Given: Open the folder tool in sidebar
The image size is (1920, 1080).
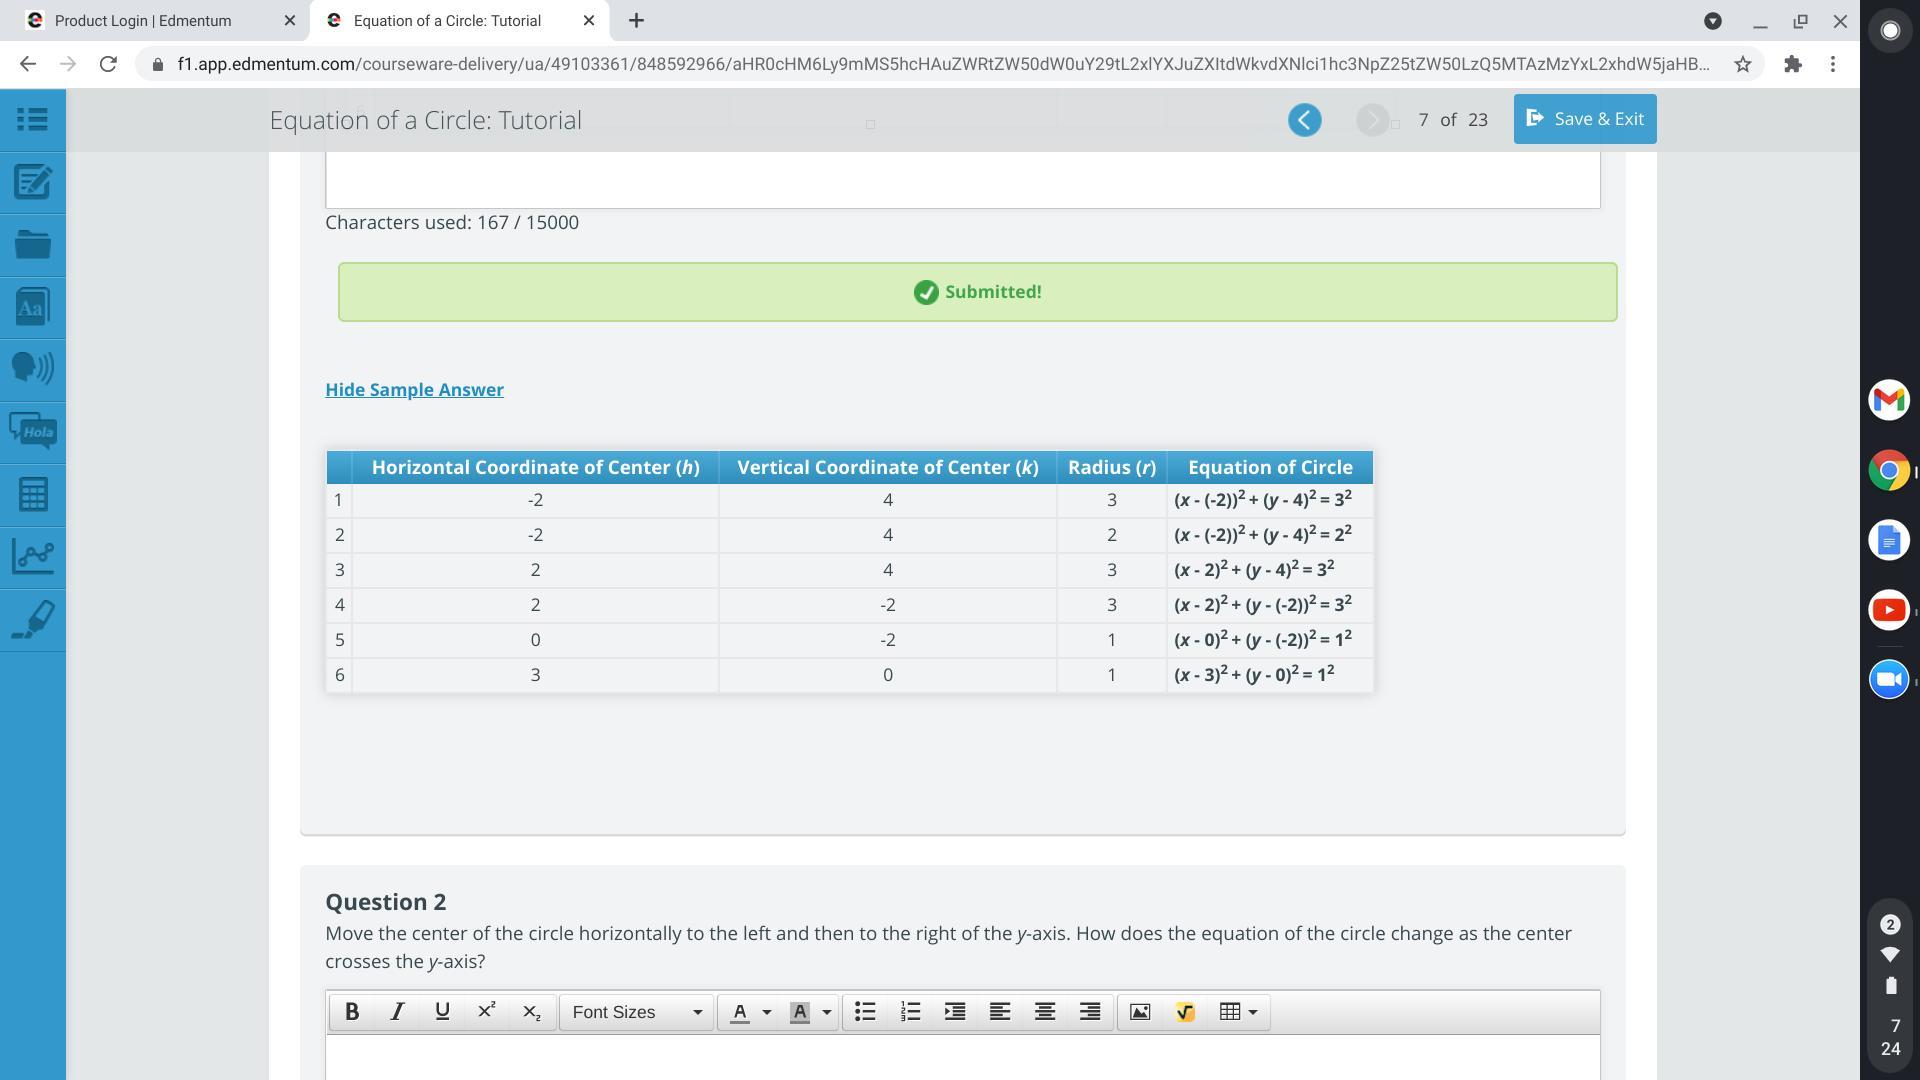Looking at the screenshot, I should tap(32, 245).
